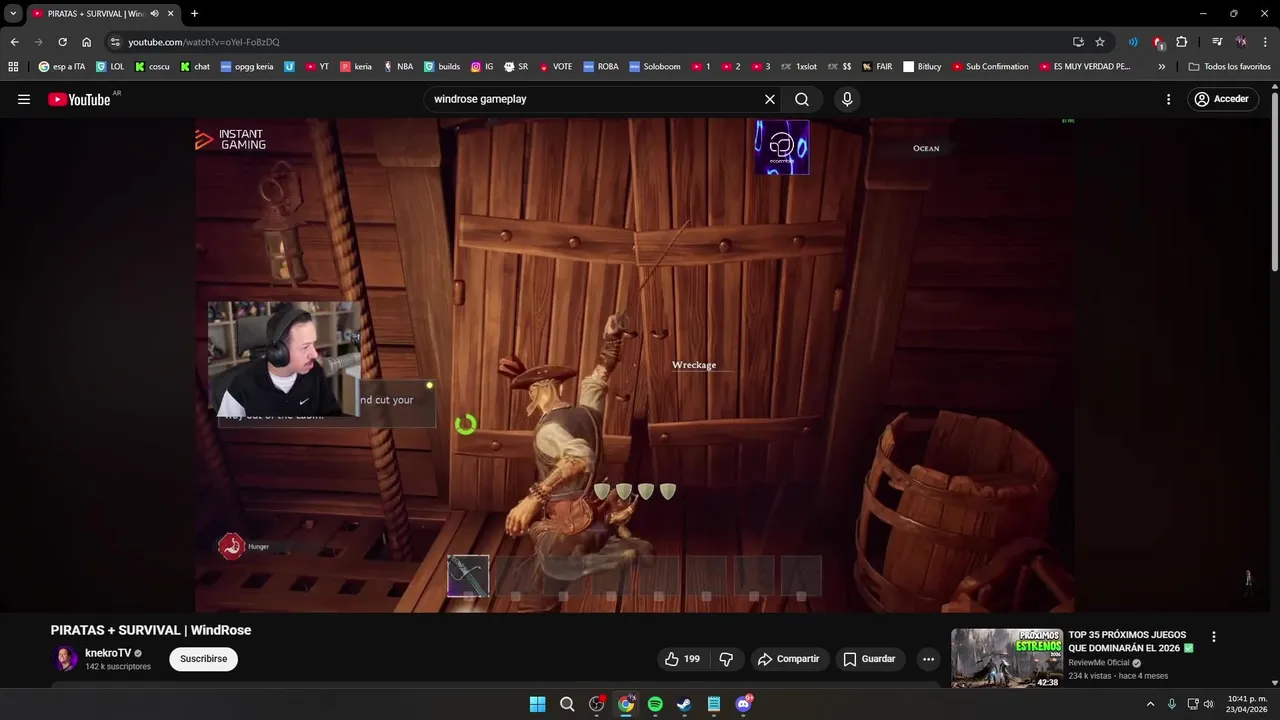Image resolution: width=1280 pixels, height=720 pixels.
Task: View site information icon in address bar
Action: pyautogui.click(x=115, y=42)
